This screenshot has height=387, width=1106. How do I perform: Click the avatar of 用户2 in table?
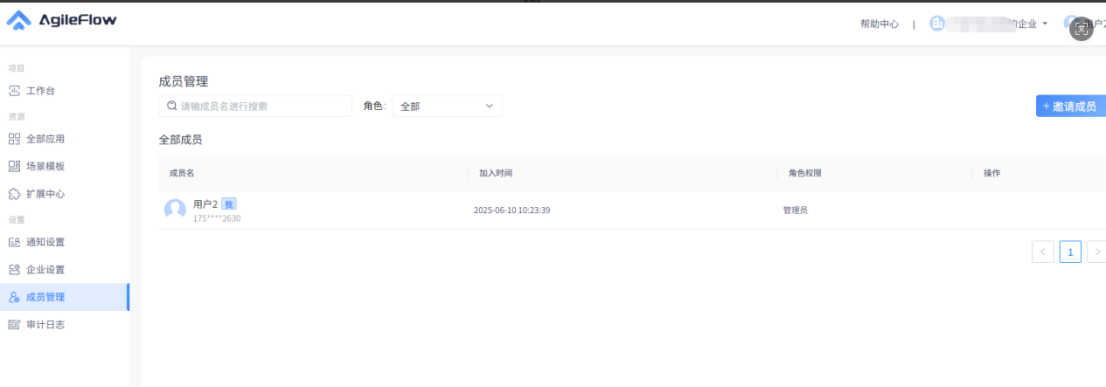[x=175, y=209]
